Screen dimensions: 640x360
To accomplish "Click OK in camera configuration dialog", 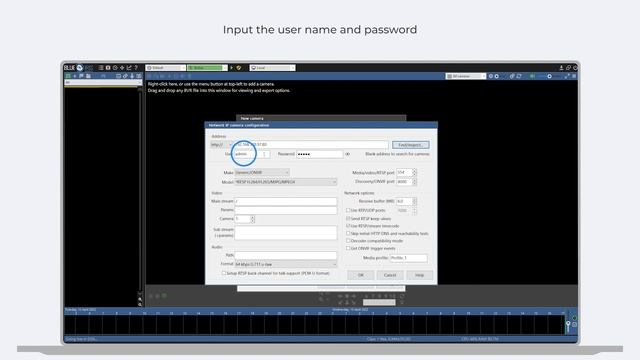I will pos(360,275).
